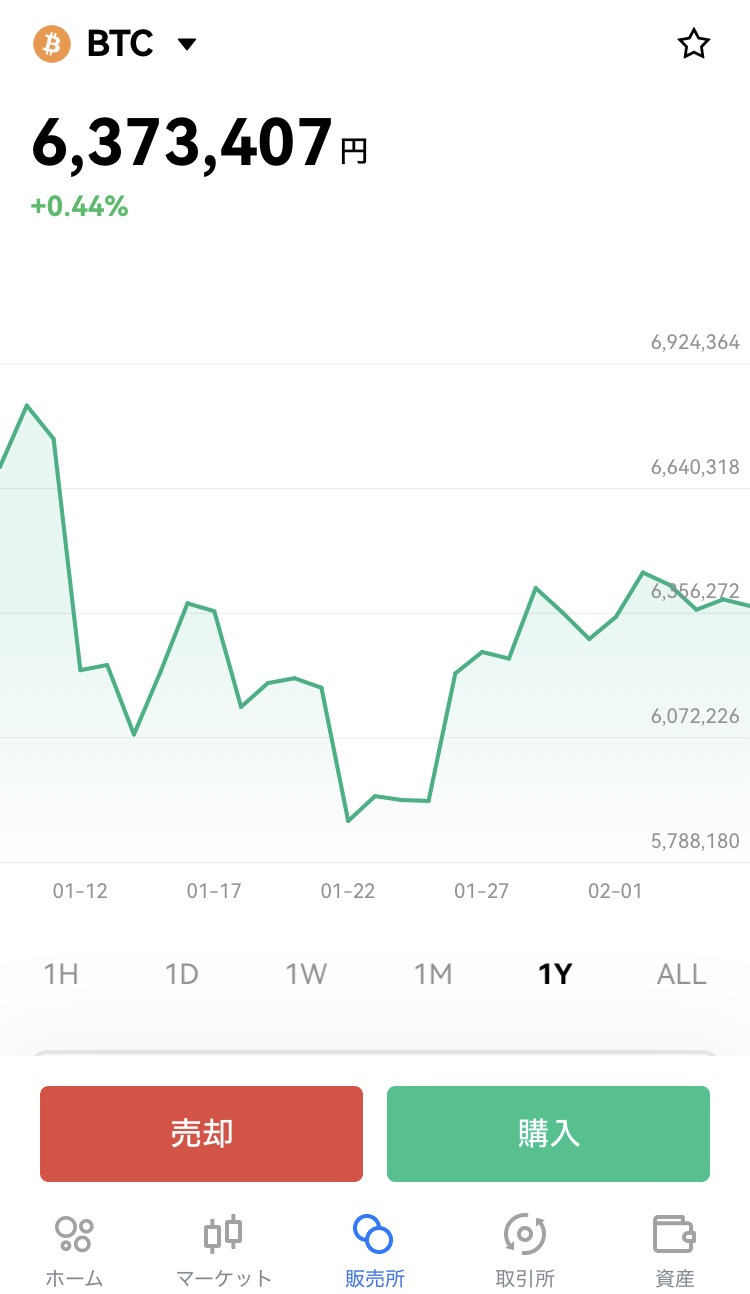Tap the BTC ticker name label
The image size is (750, 1294).
click(x=120, y=44)
